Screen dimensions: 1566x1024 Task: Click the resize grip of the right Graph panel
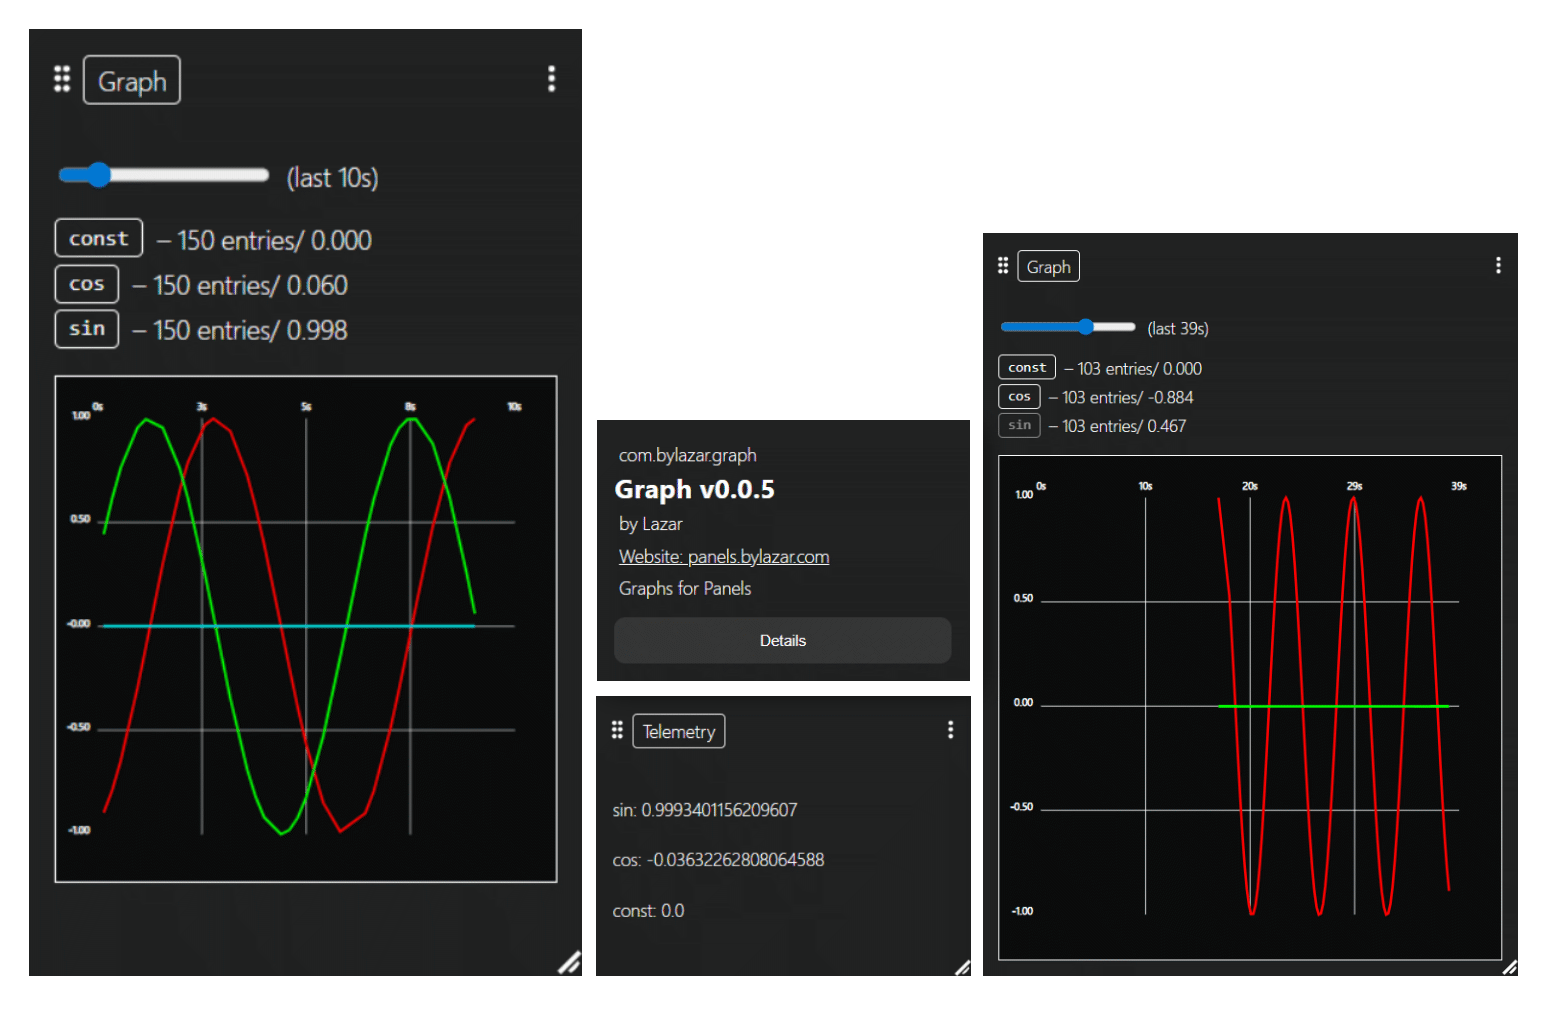coord(1509,967)
